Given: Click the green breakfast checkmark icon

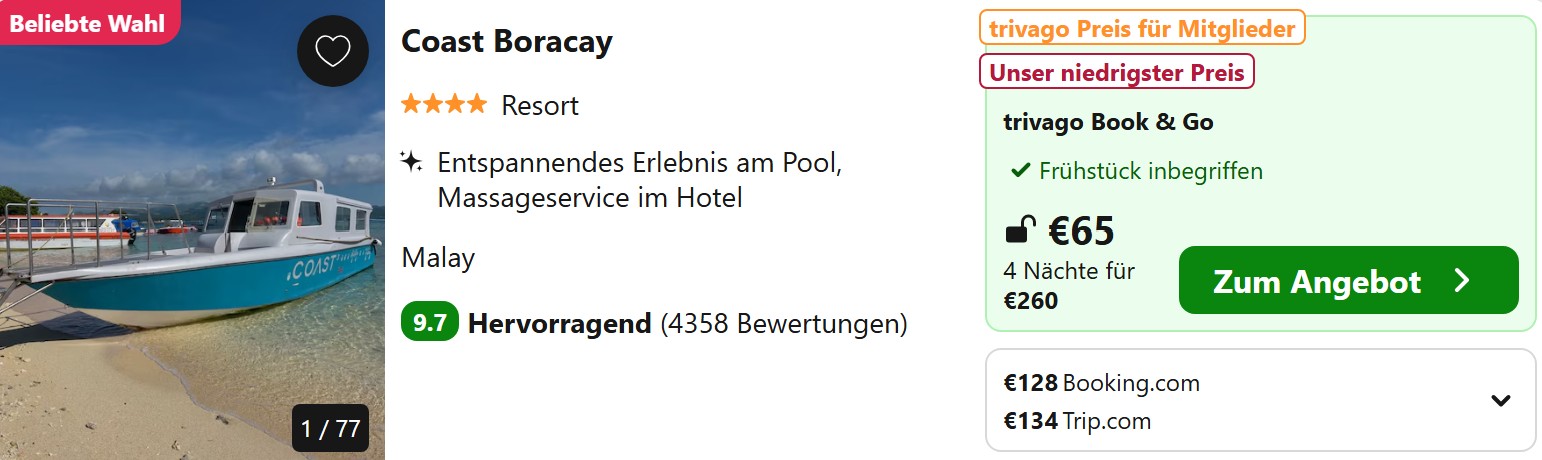Looking at the screenshot, I should (x=1020, y=171).
